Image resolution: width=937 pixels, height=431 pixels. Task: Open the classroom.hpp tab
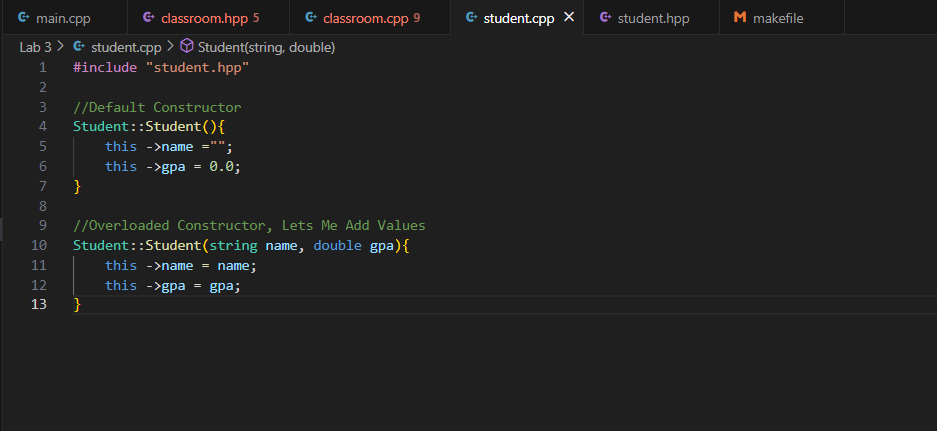click(x=209, y=18)
